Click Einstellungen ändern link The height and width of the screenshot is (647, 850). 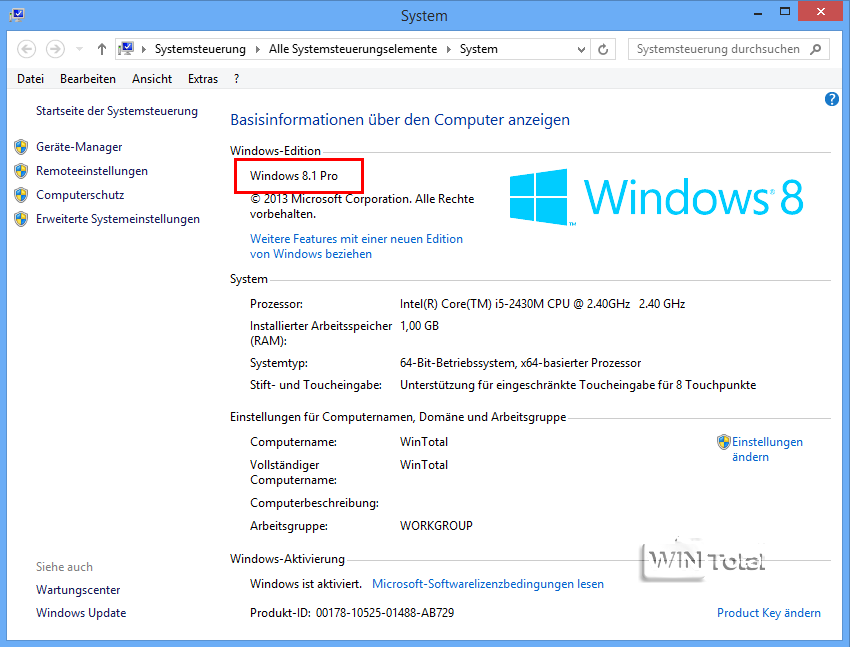coord(767,449)
